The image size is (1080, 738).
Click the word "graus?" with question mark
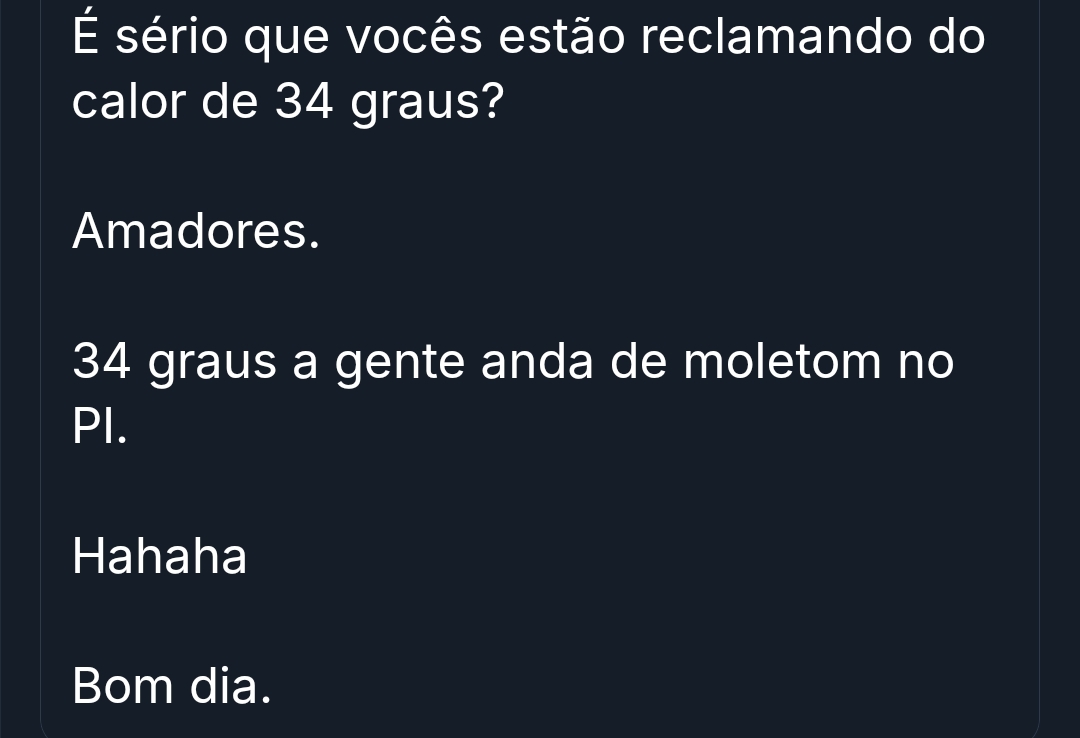pyautogui.click(x=426, y=105)
